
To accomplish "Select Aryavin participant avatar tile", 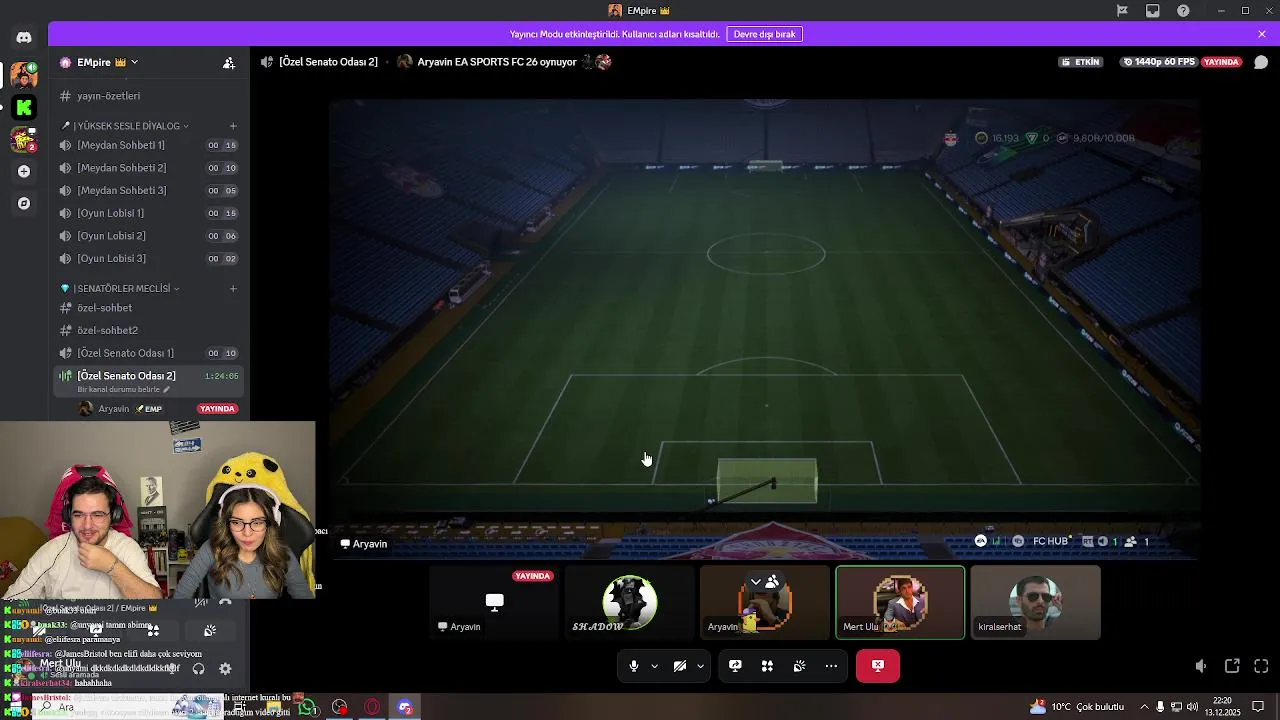I will point(765,603).
